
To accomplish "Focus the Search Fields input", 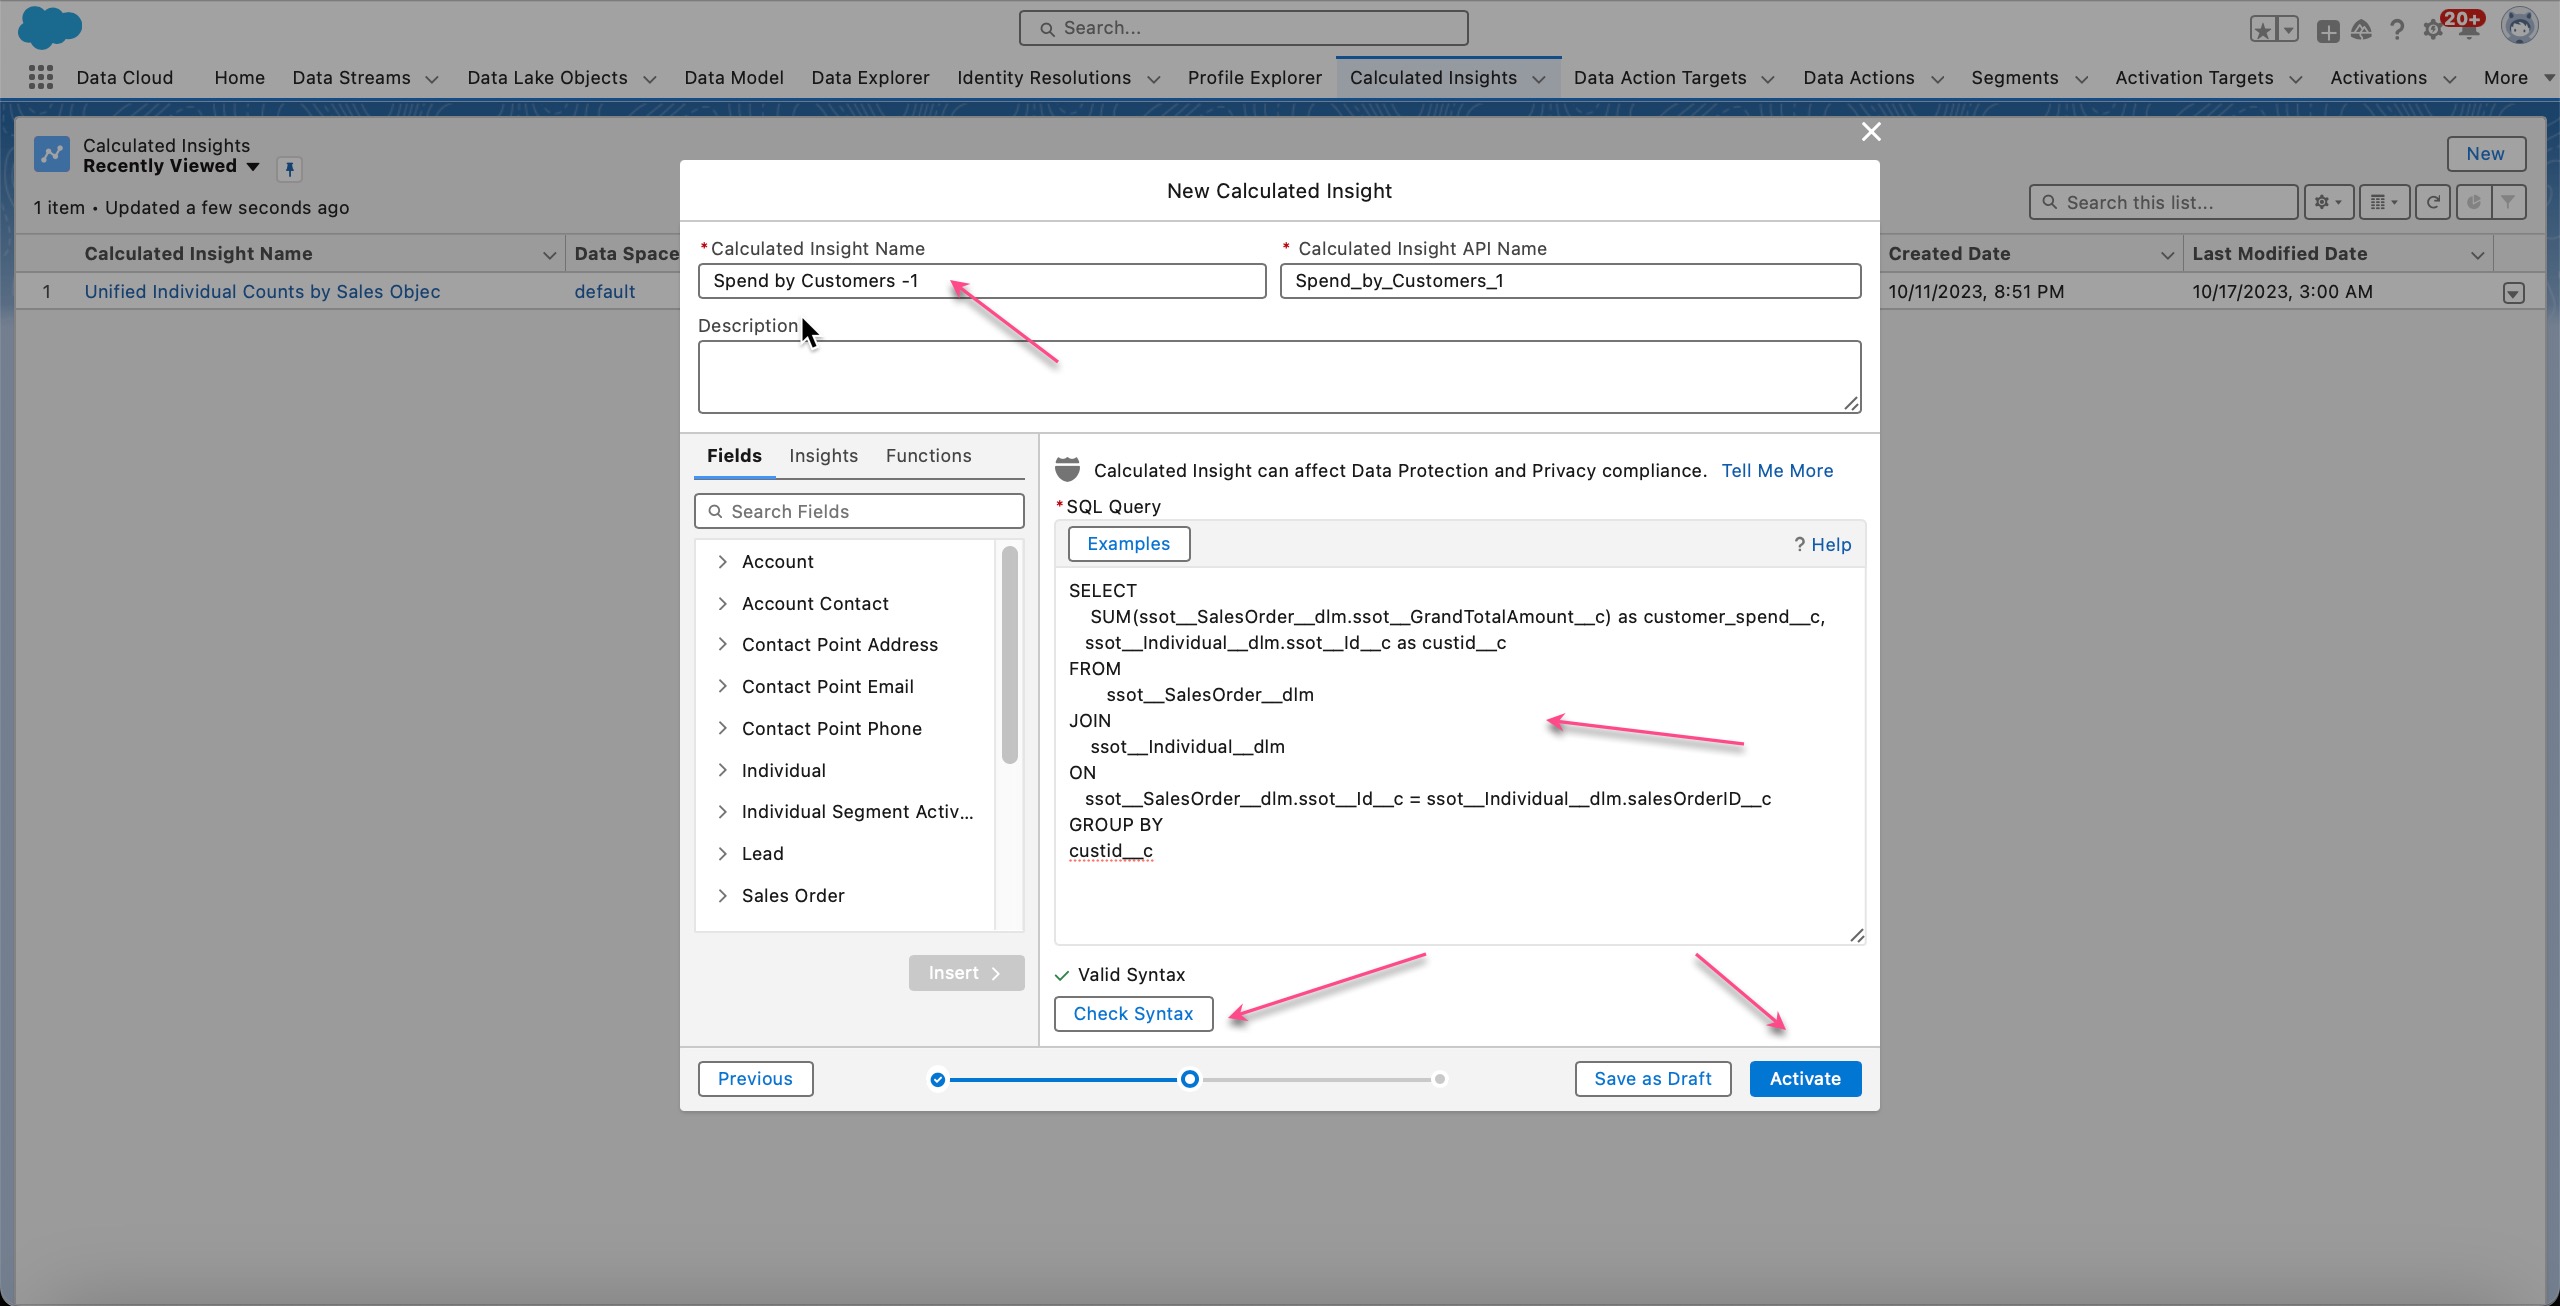I will pyautogui.click(x=859, y=511).
